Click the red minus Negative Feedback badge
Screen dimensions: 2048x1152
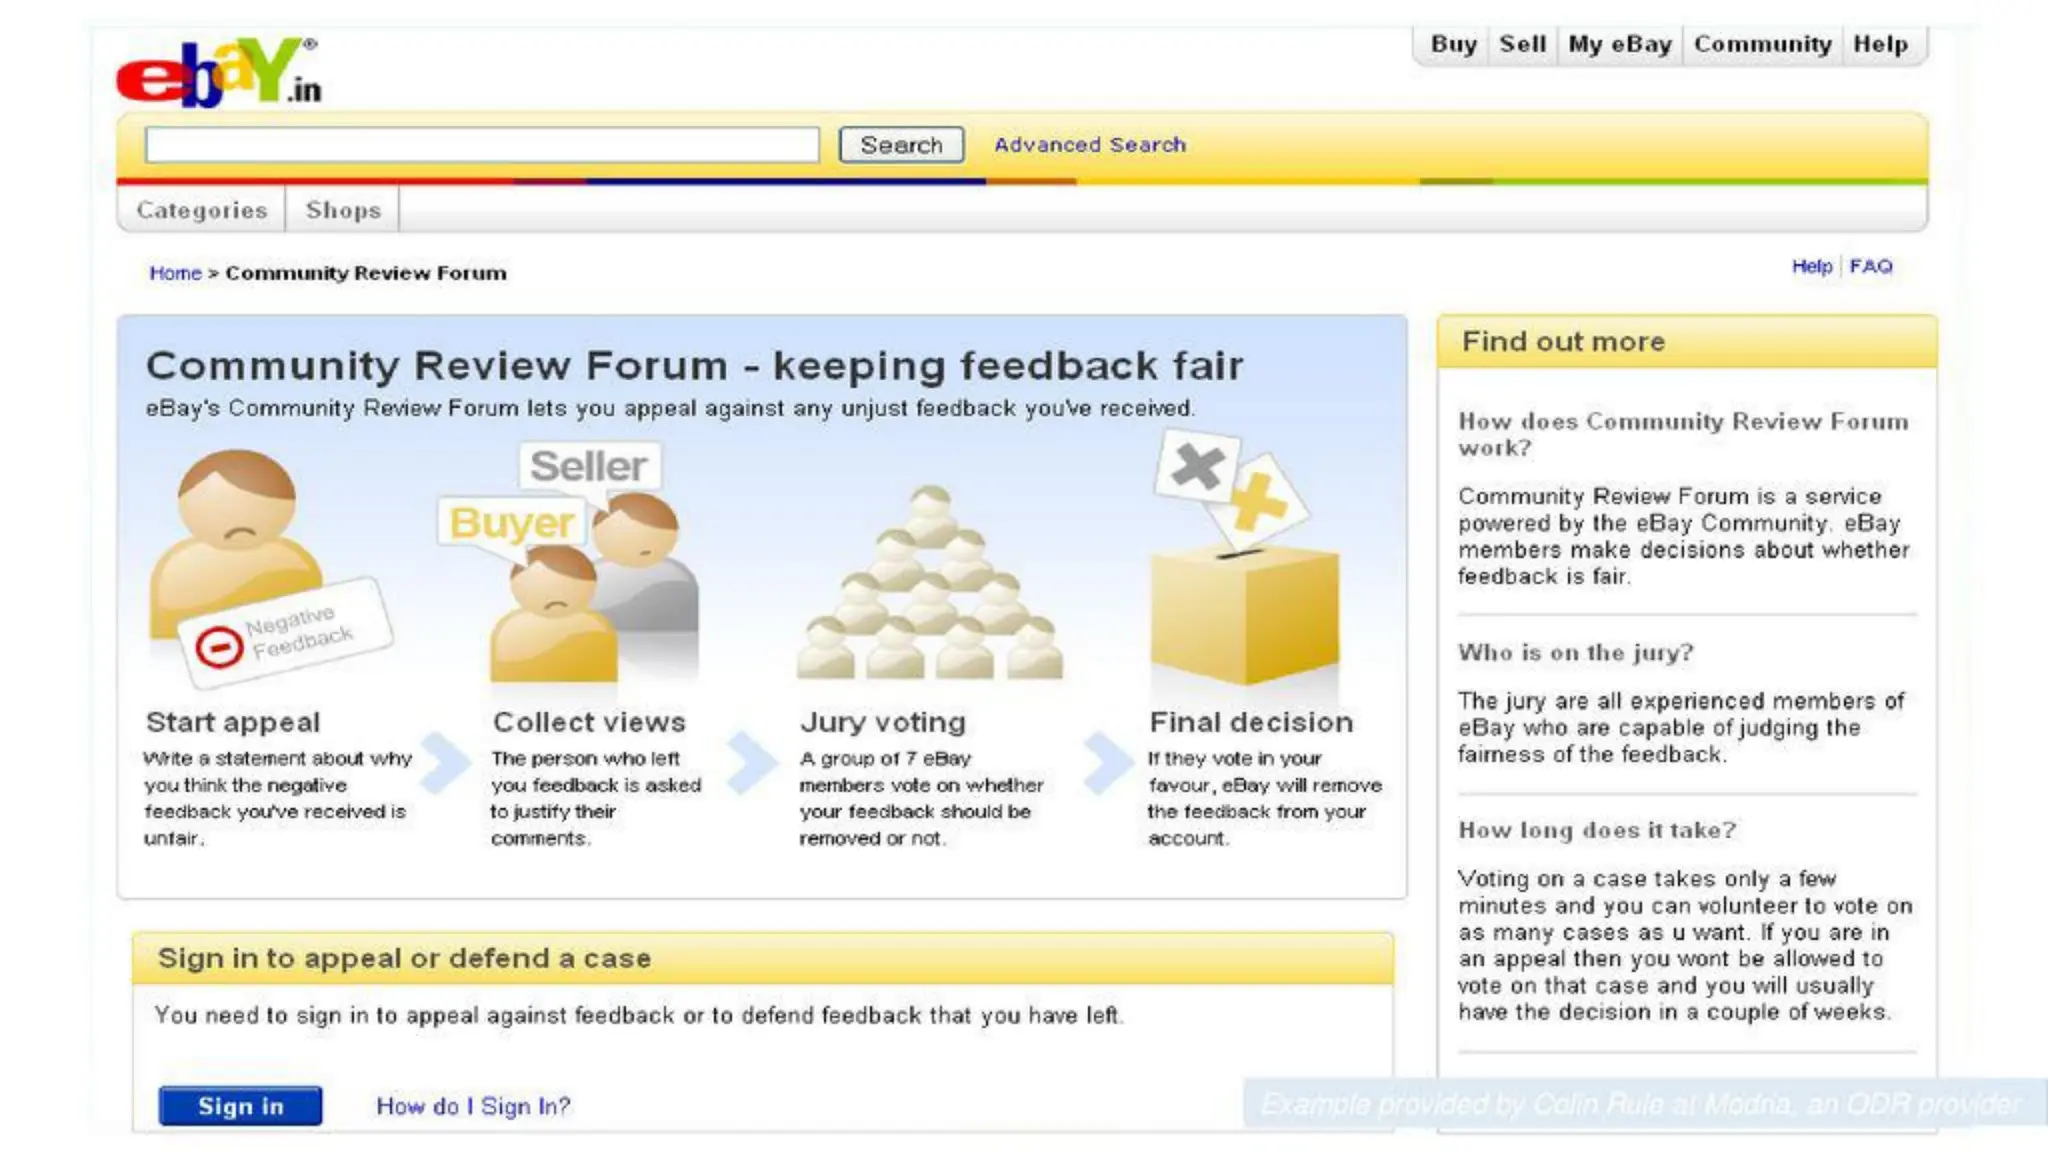[x=219, y=647]
